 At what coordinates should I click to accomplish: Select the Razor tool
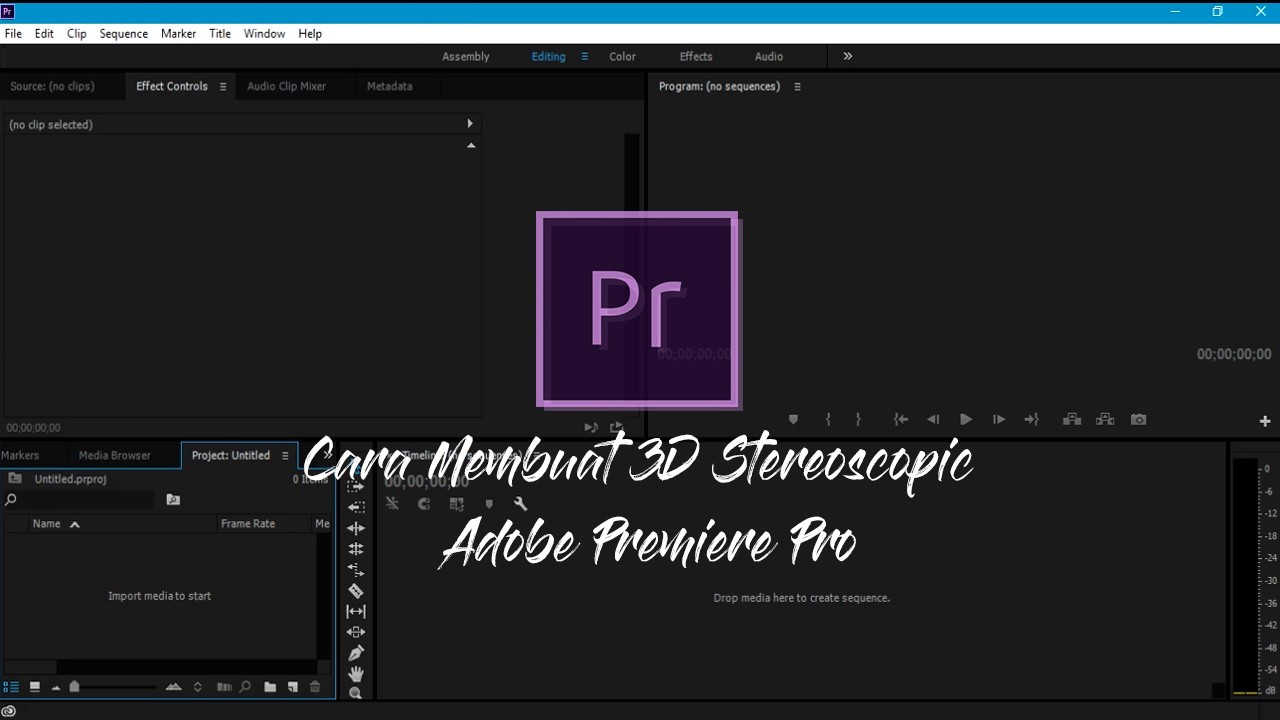point(356,591)
